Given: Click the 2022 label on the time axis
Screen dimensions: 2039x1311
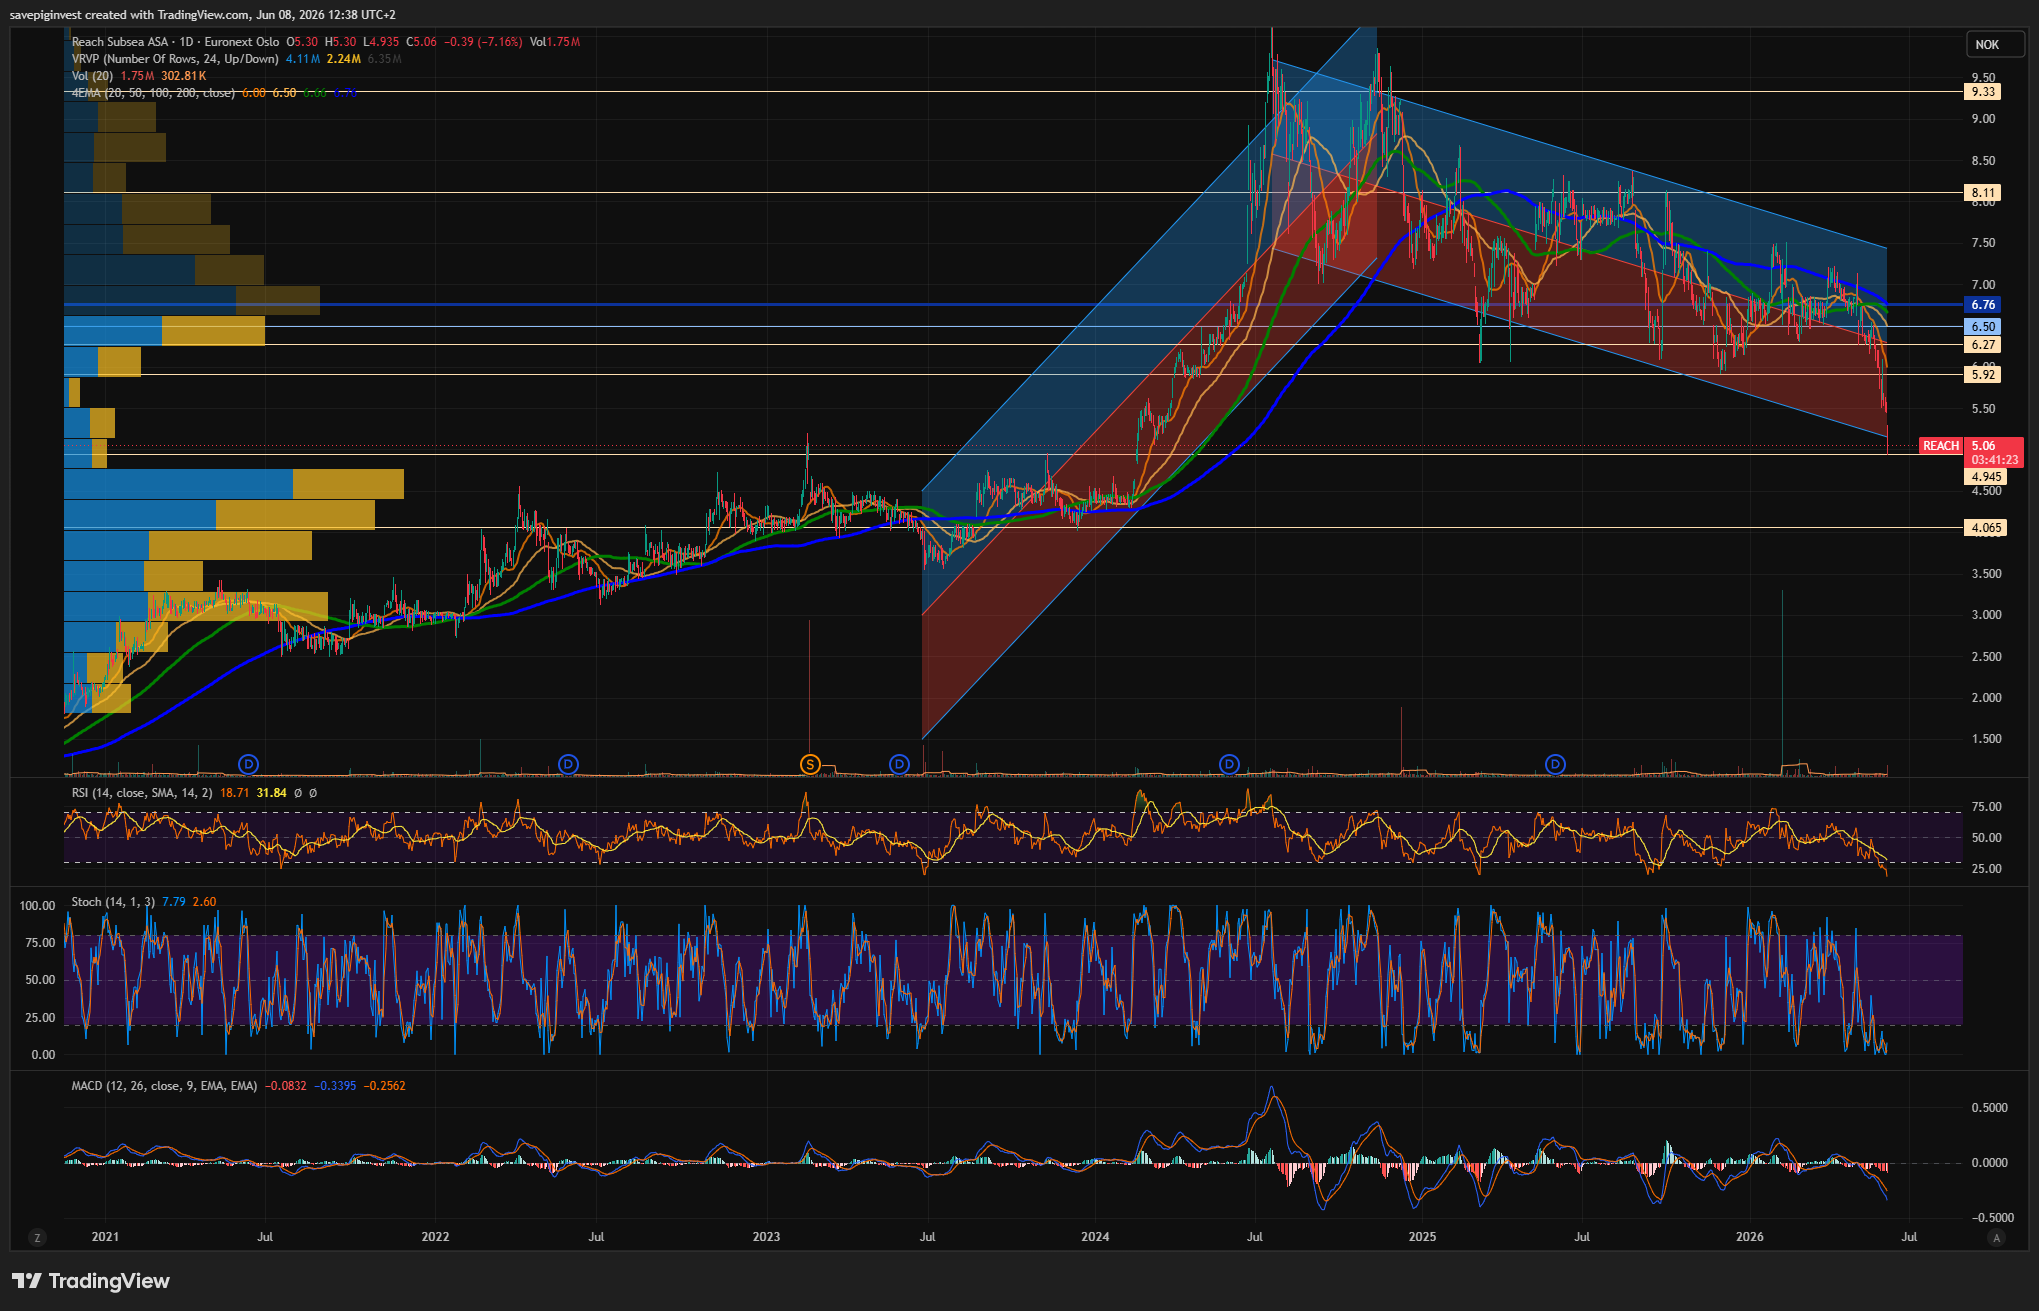Looking at the screenshot, I should (x=436, y=1237).
